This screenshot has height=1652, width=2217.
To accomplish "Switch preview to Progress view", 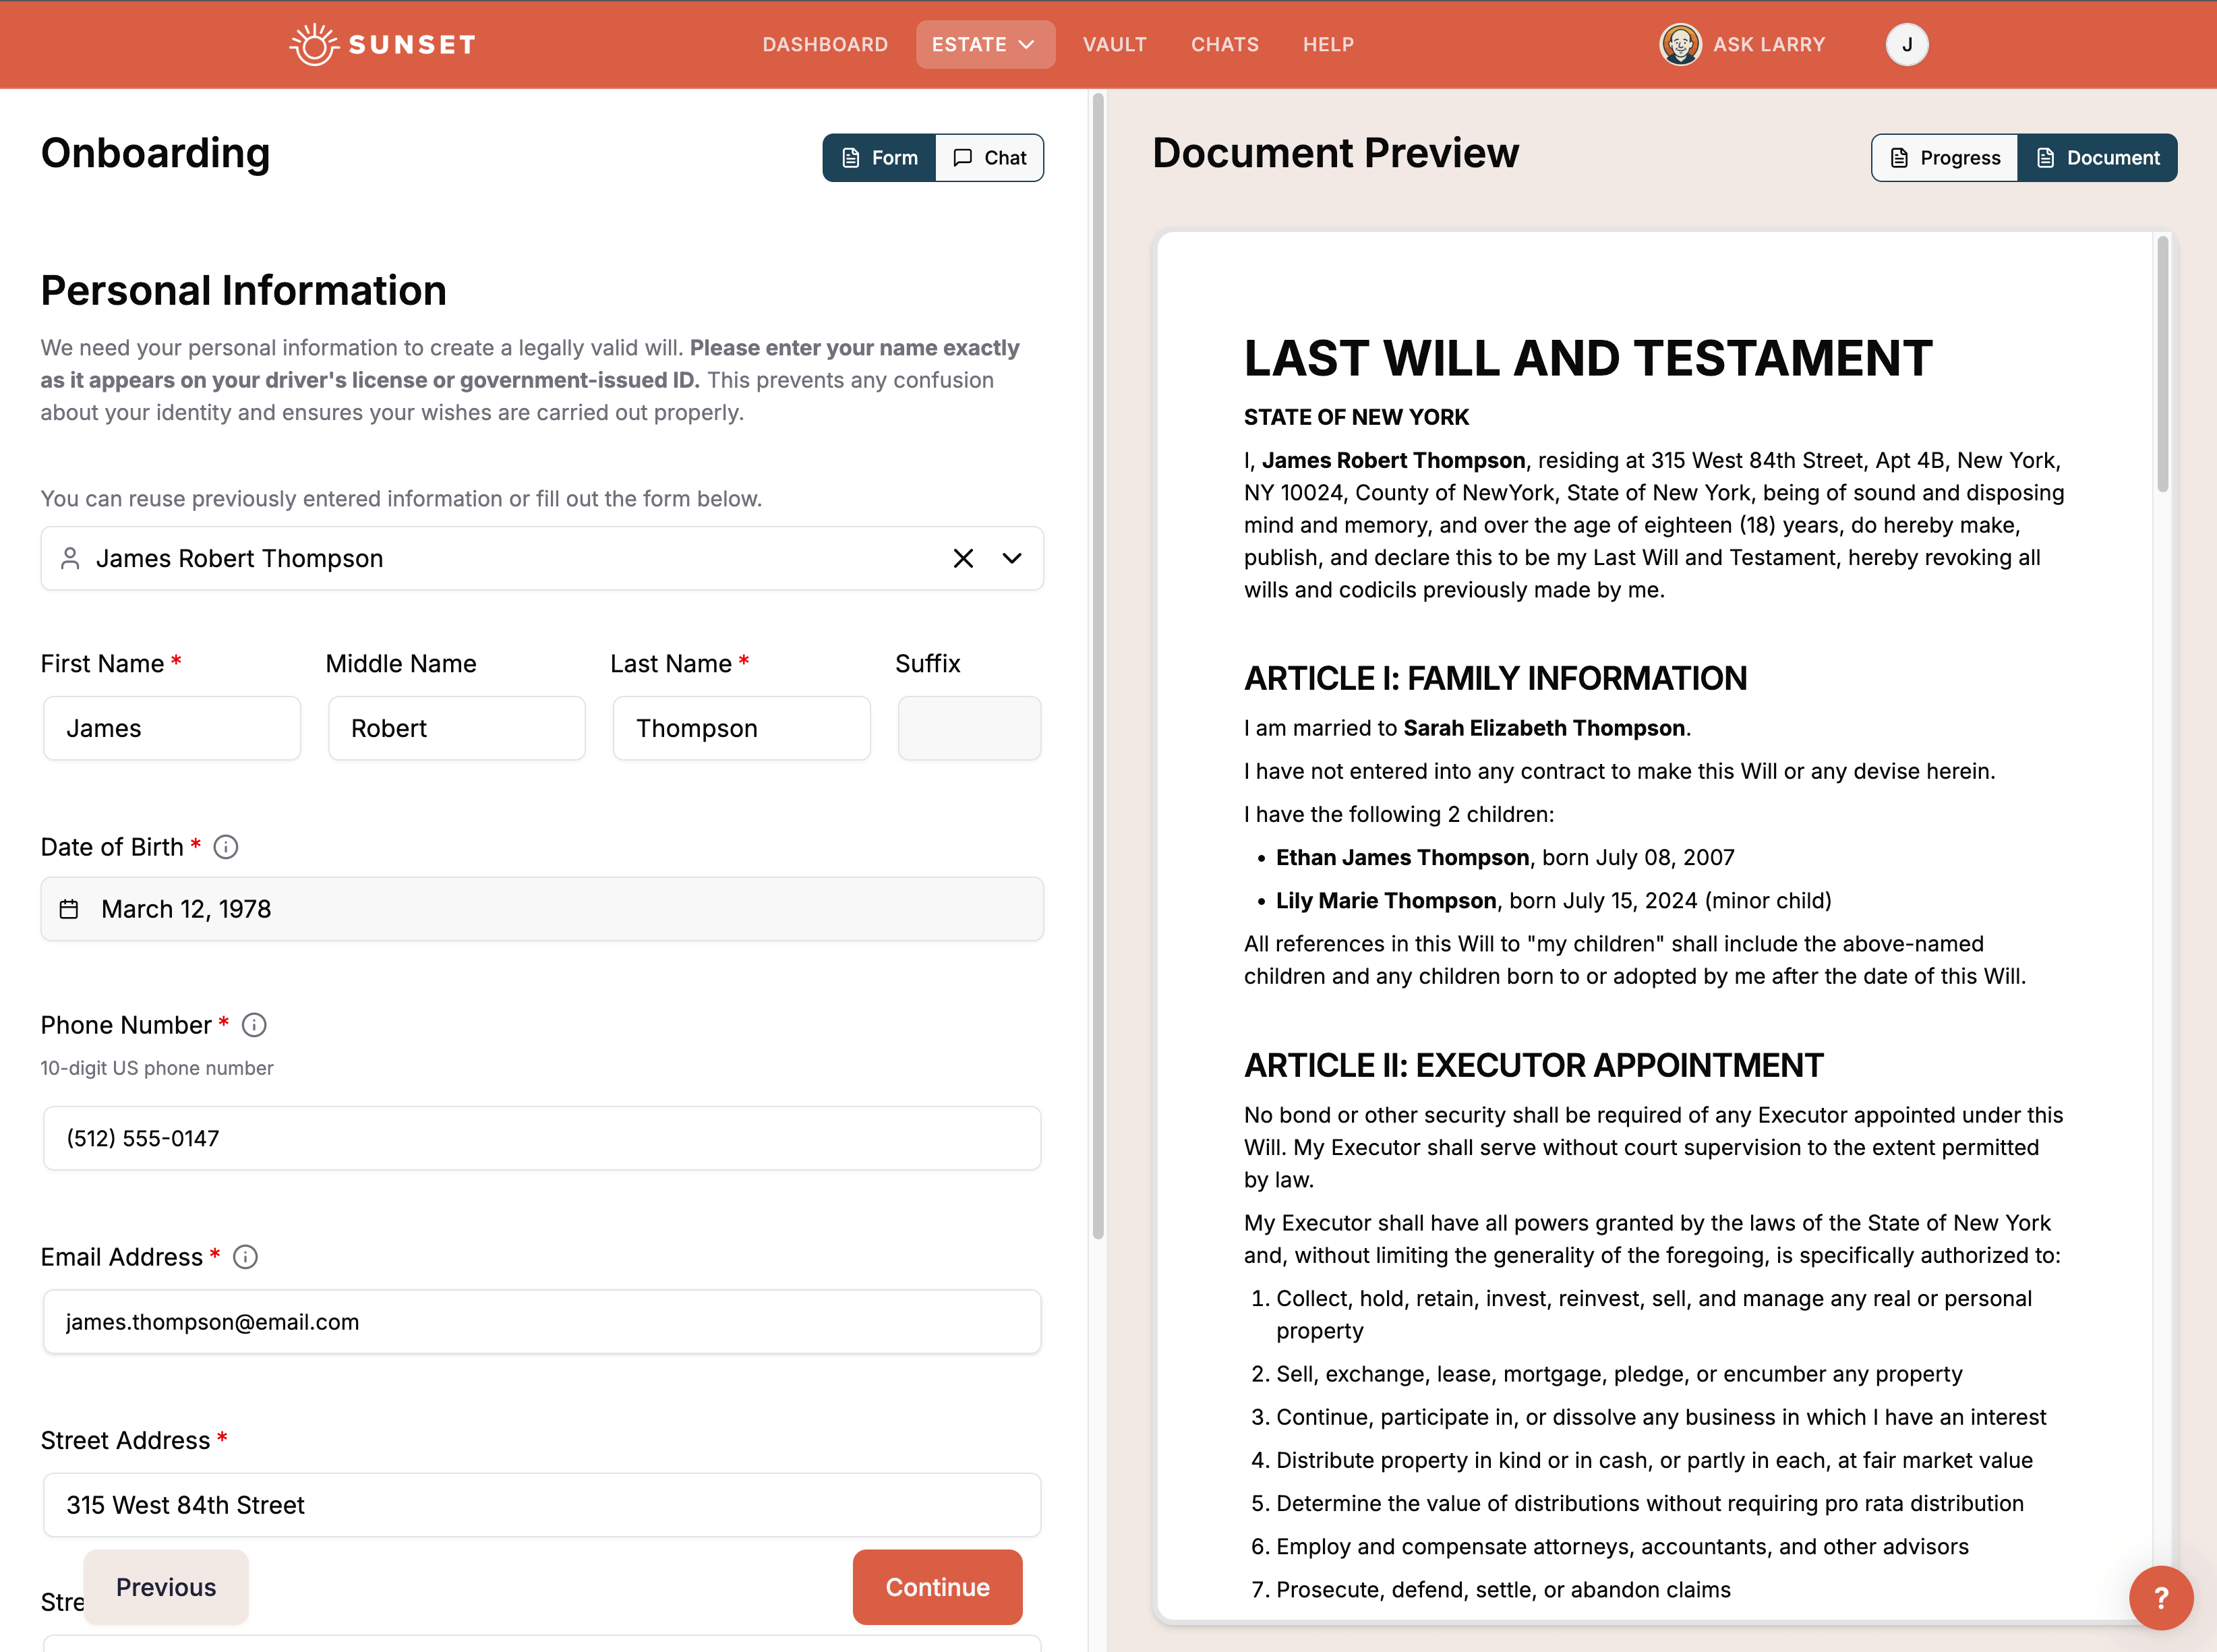I will (1943, 157).
